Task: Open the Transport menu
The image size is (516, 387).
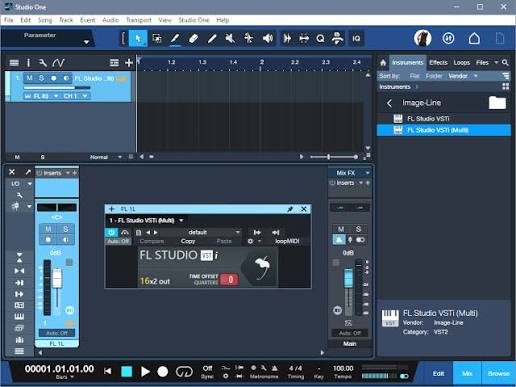Action: (x=139, y=20)
